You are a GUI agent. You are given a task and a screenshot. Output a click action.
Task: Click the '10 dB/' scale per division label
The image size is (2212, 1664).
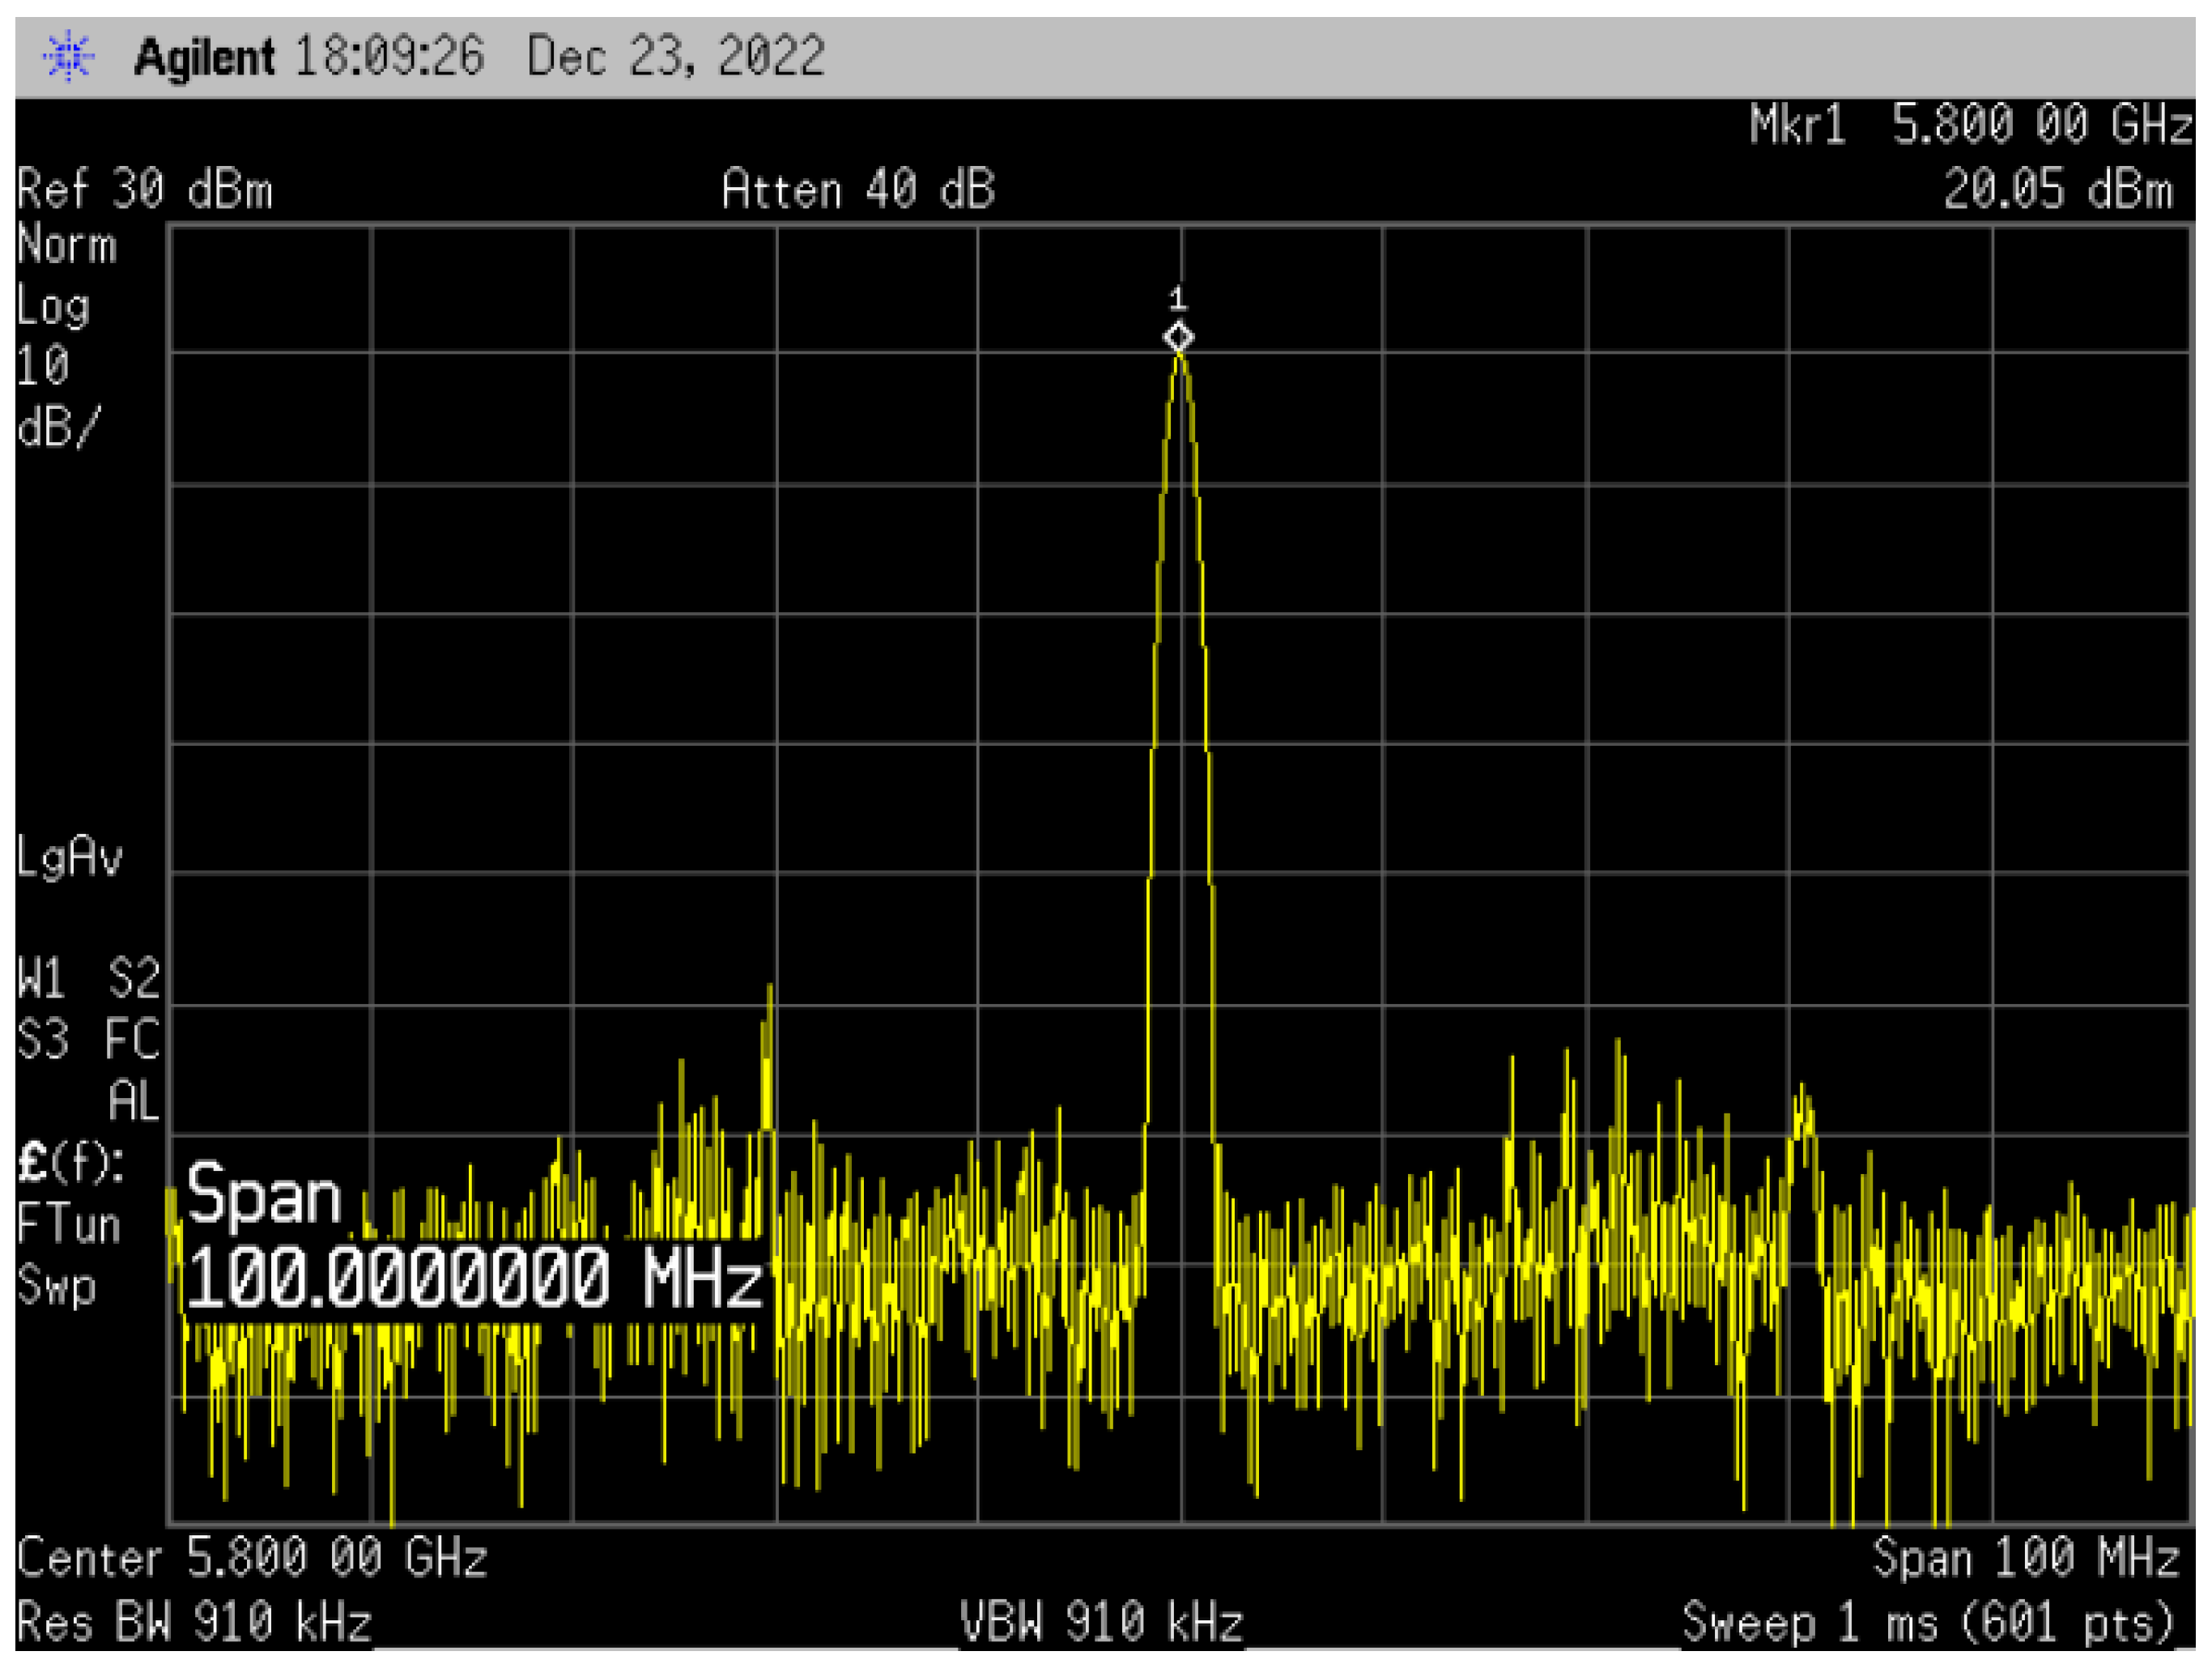pyautogui.click(x=58, y=397)
